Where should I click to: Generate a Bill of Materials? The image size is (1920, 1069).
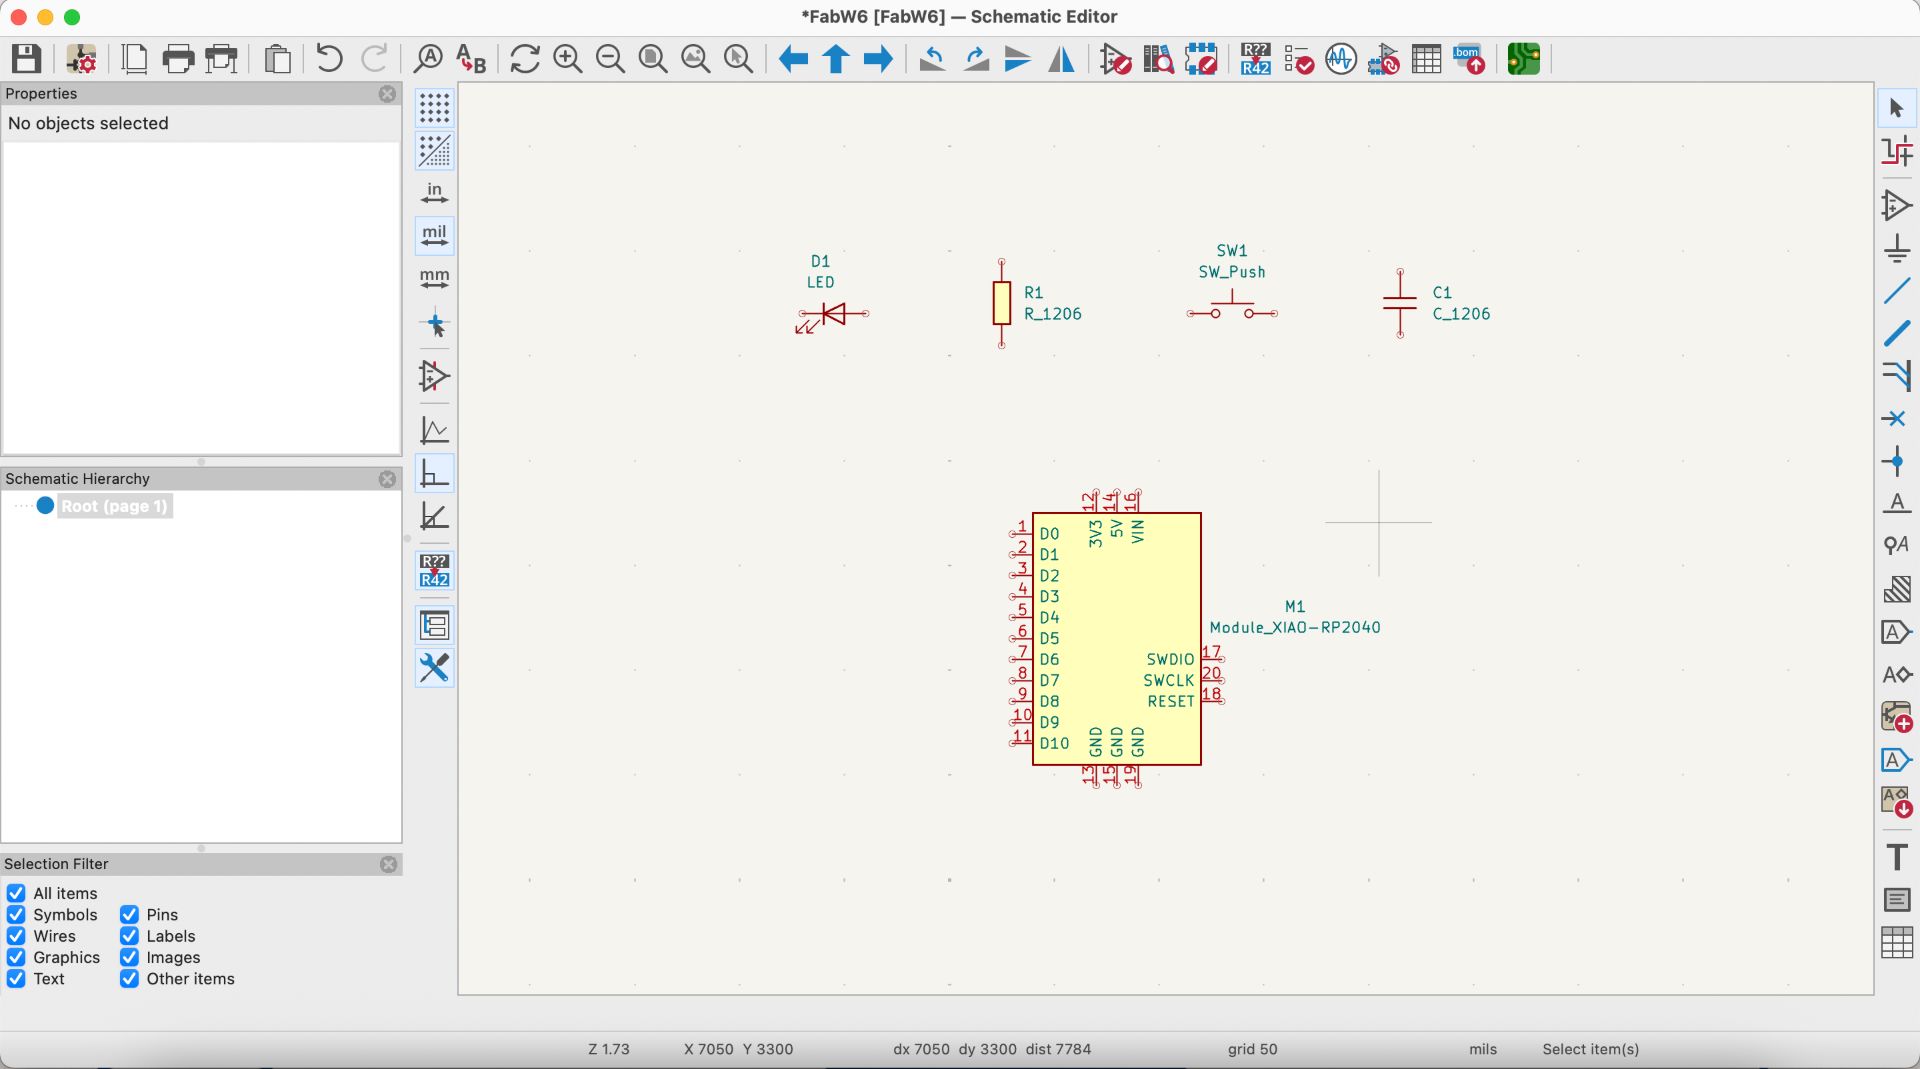click(x=1469, y=59)
